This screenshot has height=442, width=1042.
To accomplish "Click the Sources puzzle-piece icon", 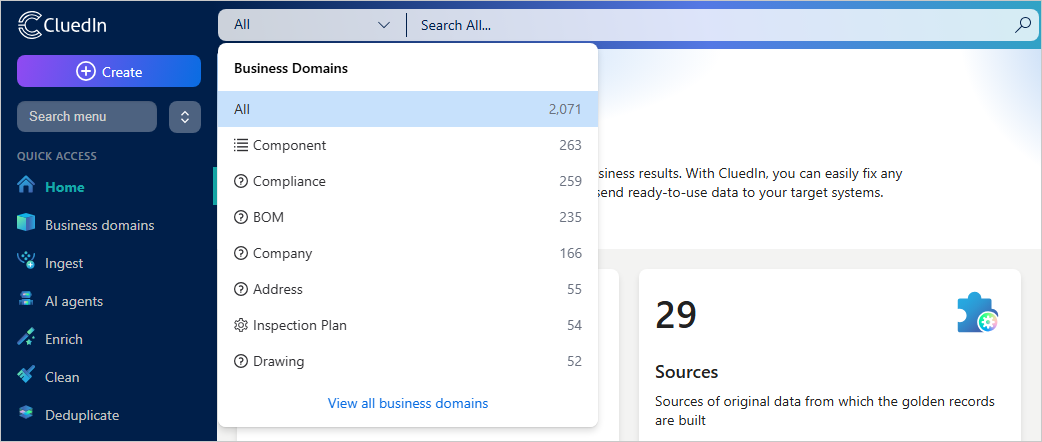I will pyautogui.click(x=978, y=312).
